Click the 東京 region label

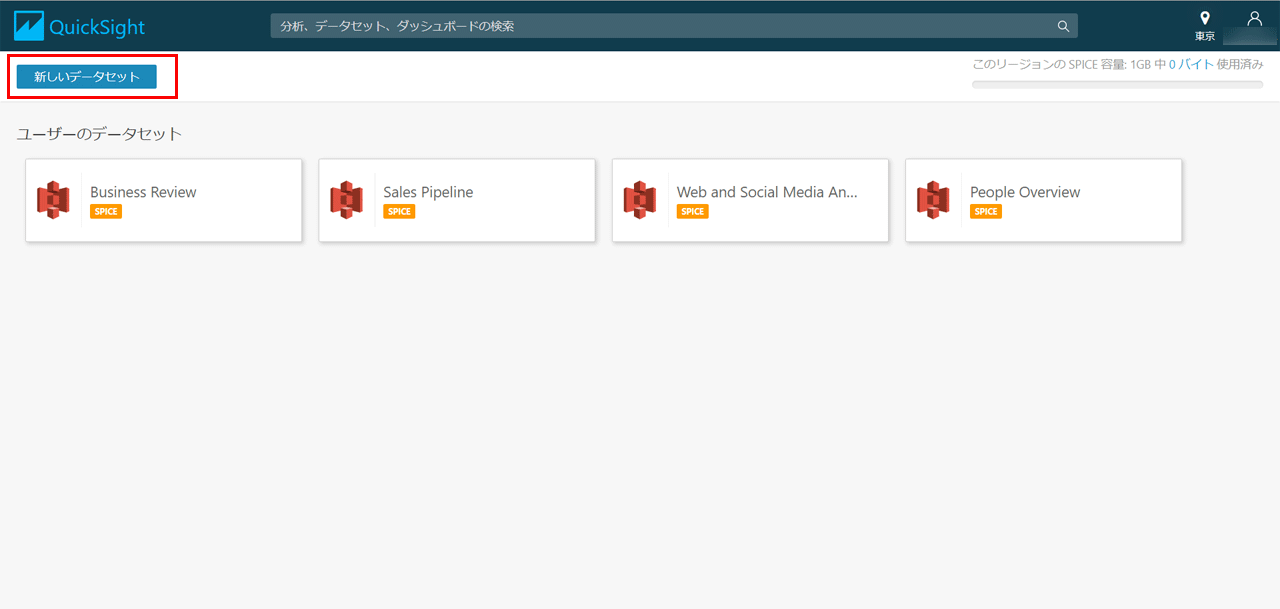[x=1205, y=36]
